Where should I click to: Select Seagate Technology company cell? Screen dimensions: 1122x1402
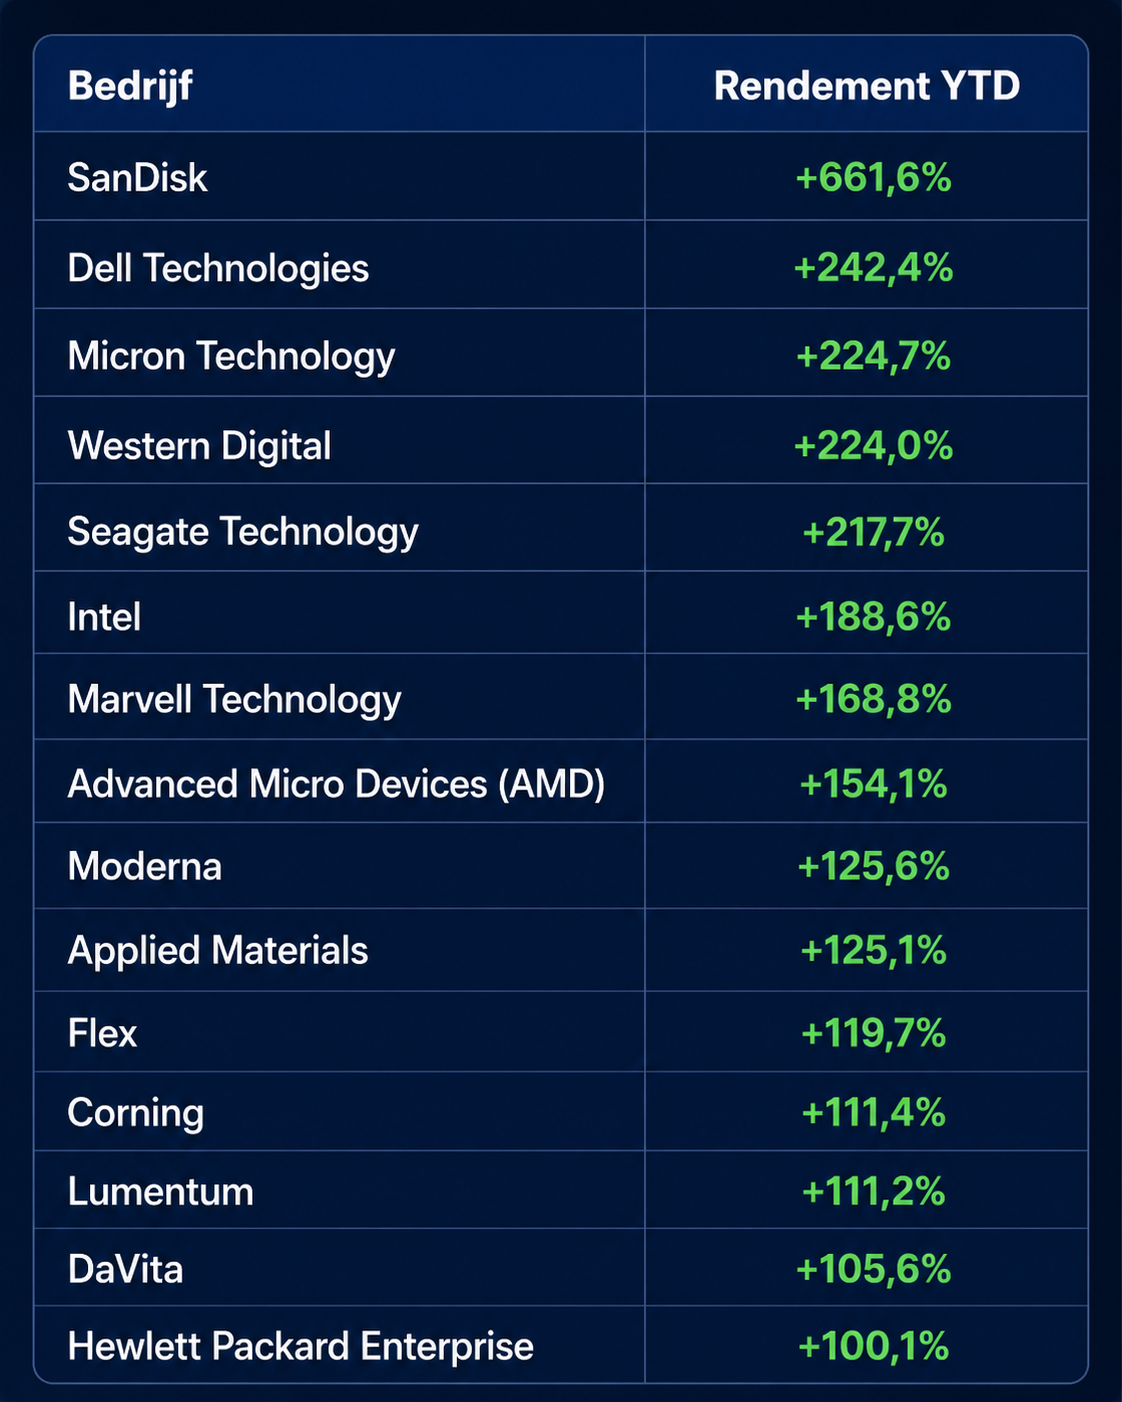pos(243,532)
